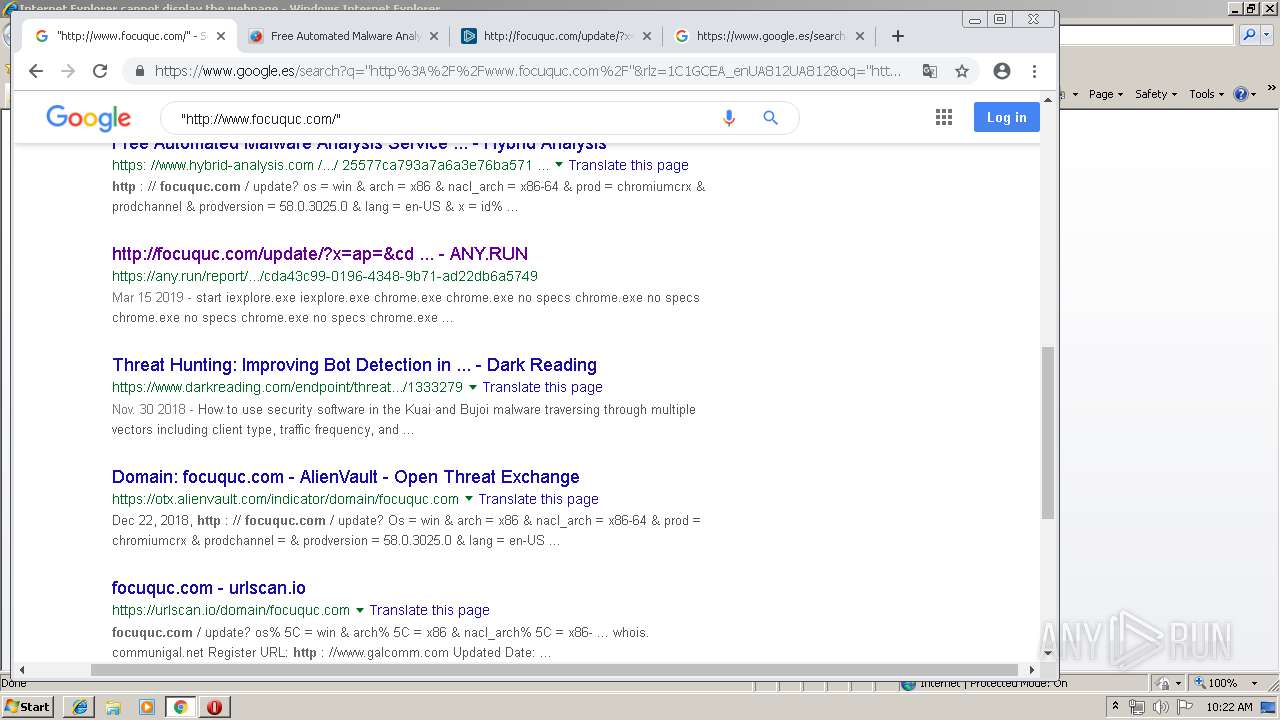1280x720 pixels.
Task: Go forward with the Chrome forward arrow
Action: pyautogui.click(x=68, y=71)
